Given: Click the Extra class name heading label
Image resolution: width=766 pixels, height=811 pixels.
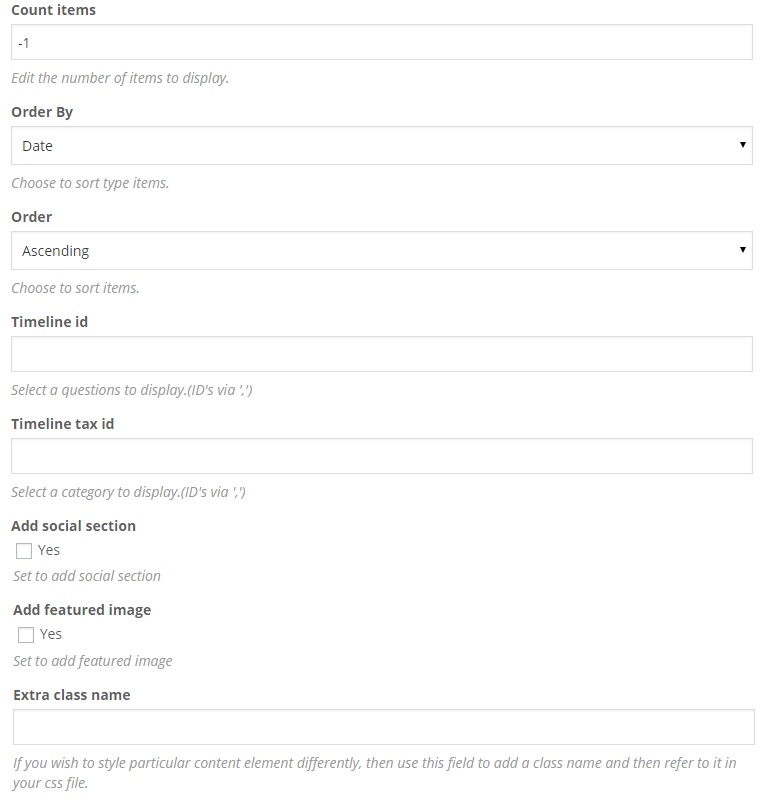Looking at the screenshot, I should point(72,695).
